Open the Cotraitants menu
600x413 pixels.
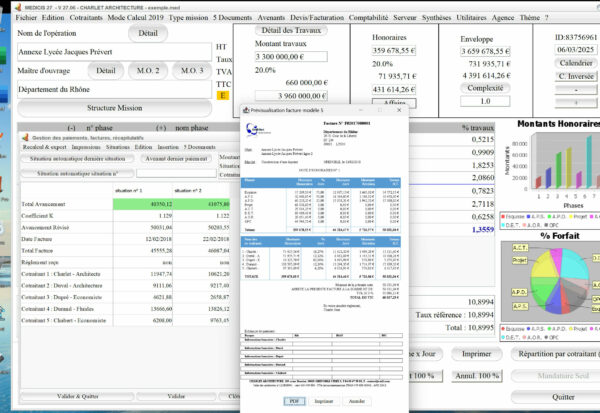(86, 18)
